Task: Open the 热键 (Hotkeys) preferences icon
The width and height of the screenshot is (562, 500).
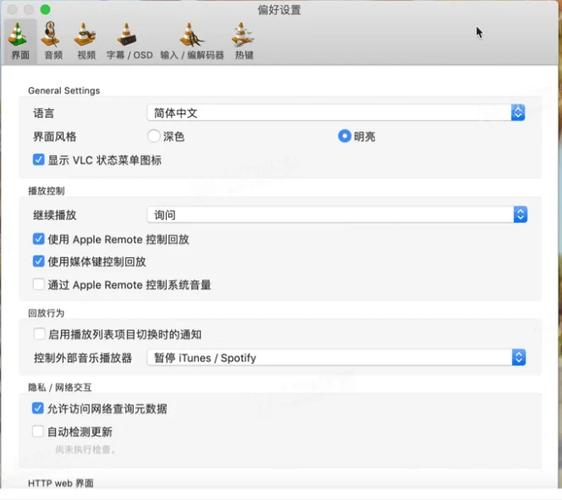Action: (x=243, y=35)
